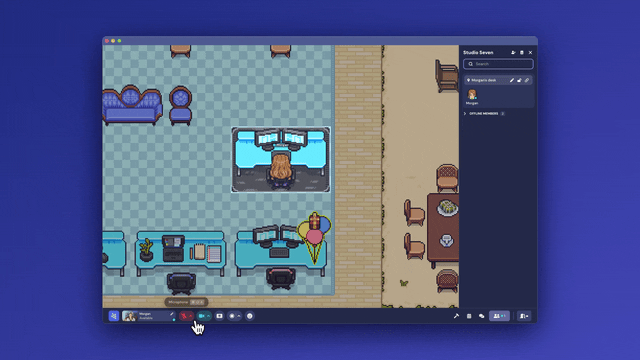640x360 pixels.
Task: Toggle the participants list panel button
Action: (499, 316)
